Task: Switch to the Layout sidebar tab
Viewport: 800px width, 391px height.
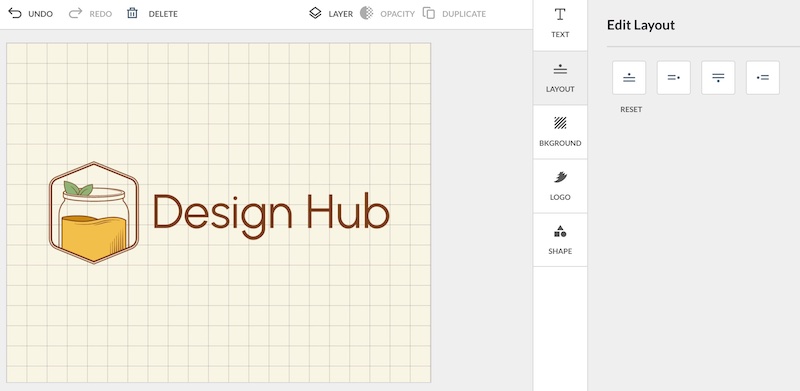Action: tap(560, 78)
